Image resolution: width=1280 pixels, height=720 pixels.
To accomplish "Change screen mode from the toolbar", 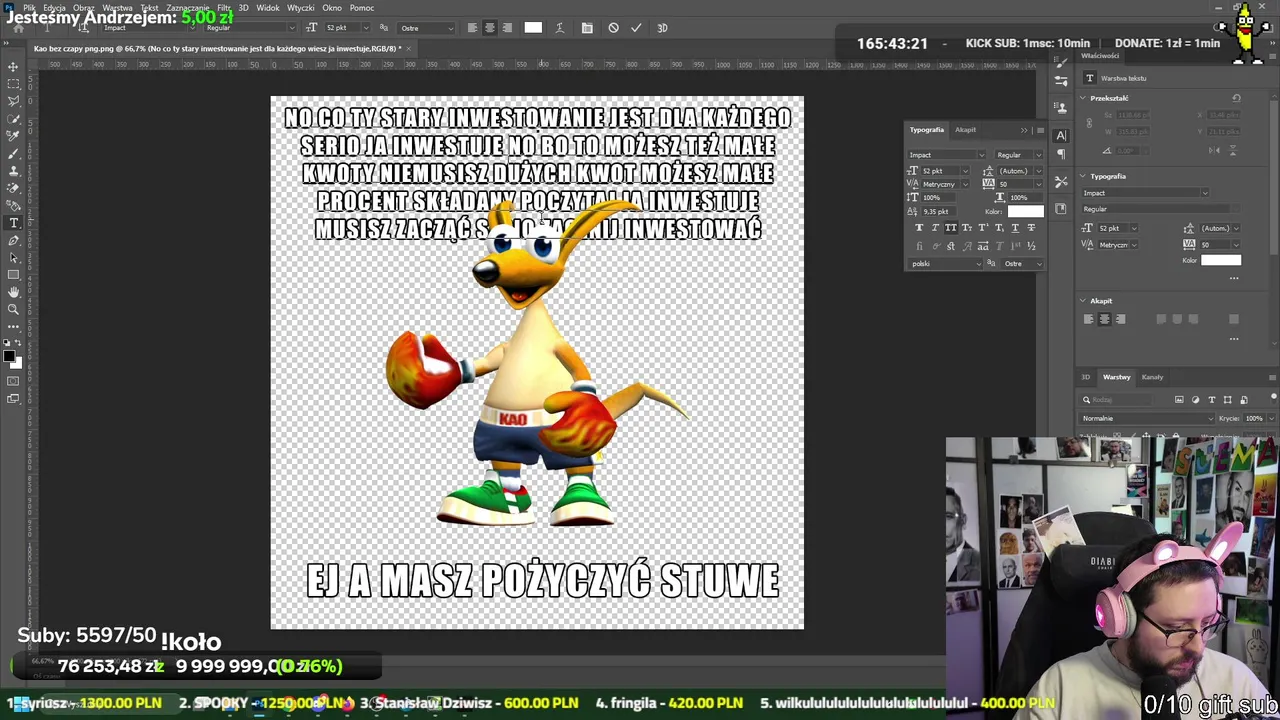I will [13, 399].
